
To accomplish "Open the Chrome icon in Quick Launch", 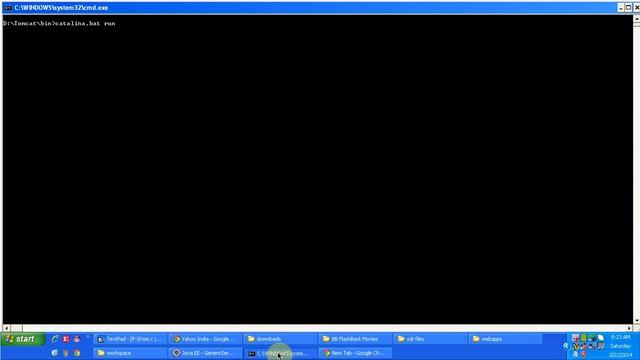I will pos(77,353).
